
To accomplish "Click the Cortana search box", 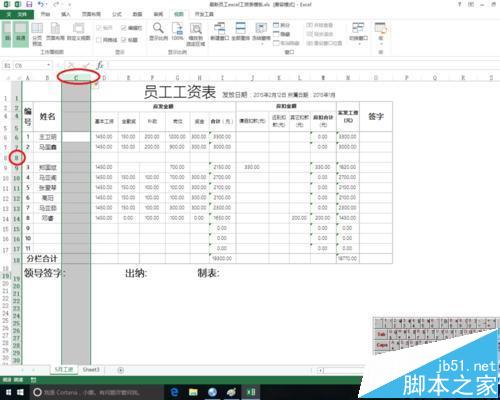I will [x=97, y=392].
